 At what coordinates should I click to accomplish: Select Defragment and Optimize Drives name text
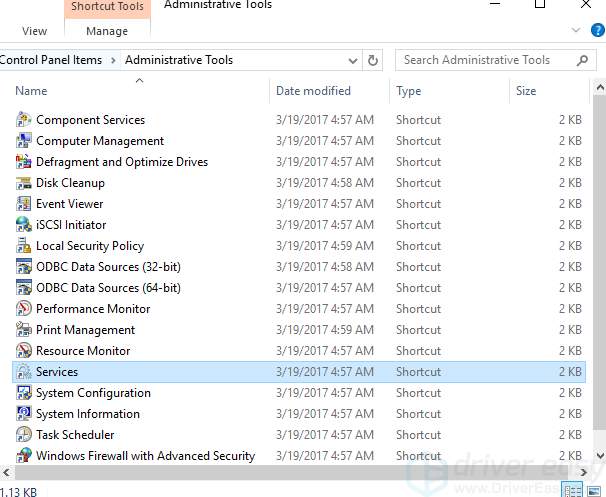pos(122,162)
